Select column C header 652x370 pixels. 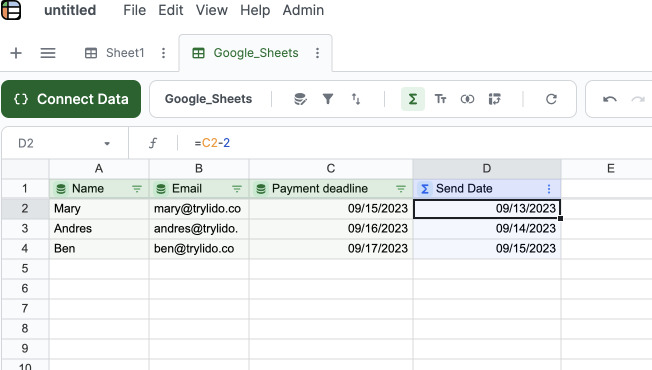[331, 169]
